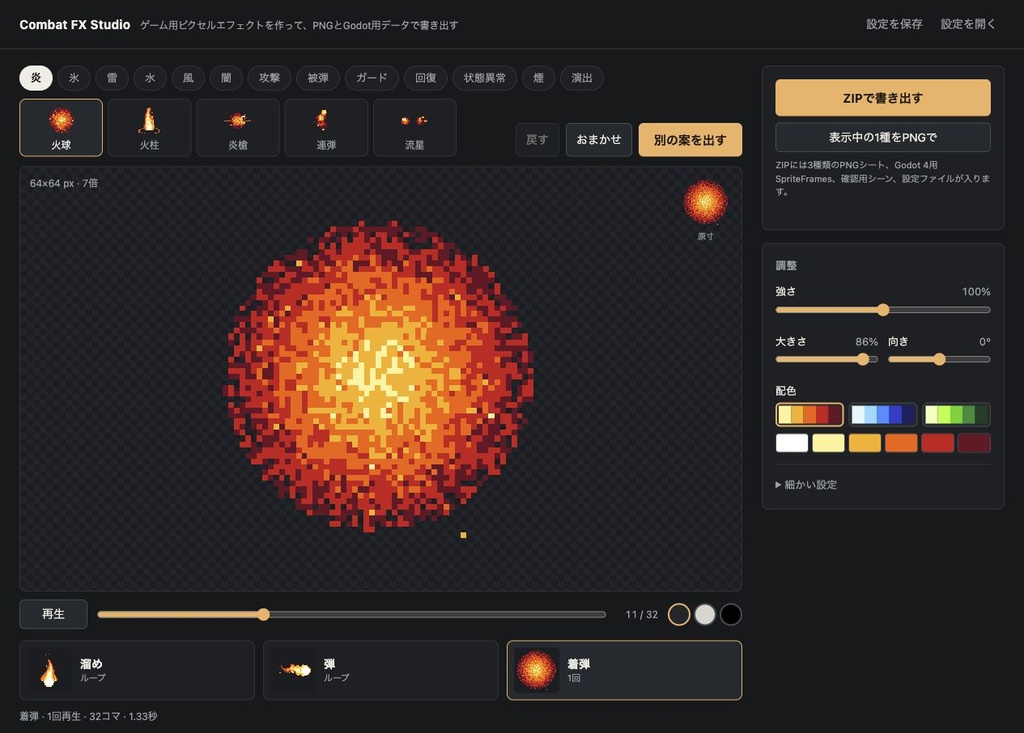Switch to the 煙 smoke category tab
1024x733 pixels.
point(539,78)
